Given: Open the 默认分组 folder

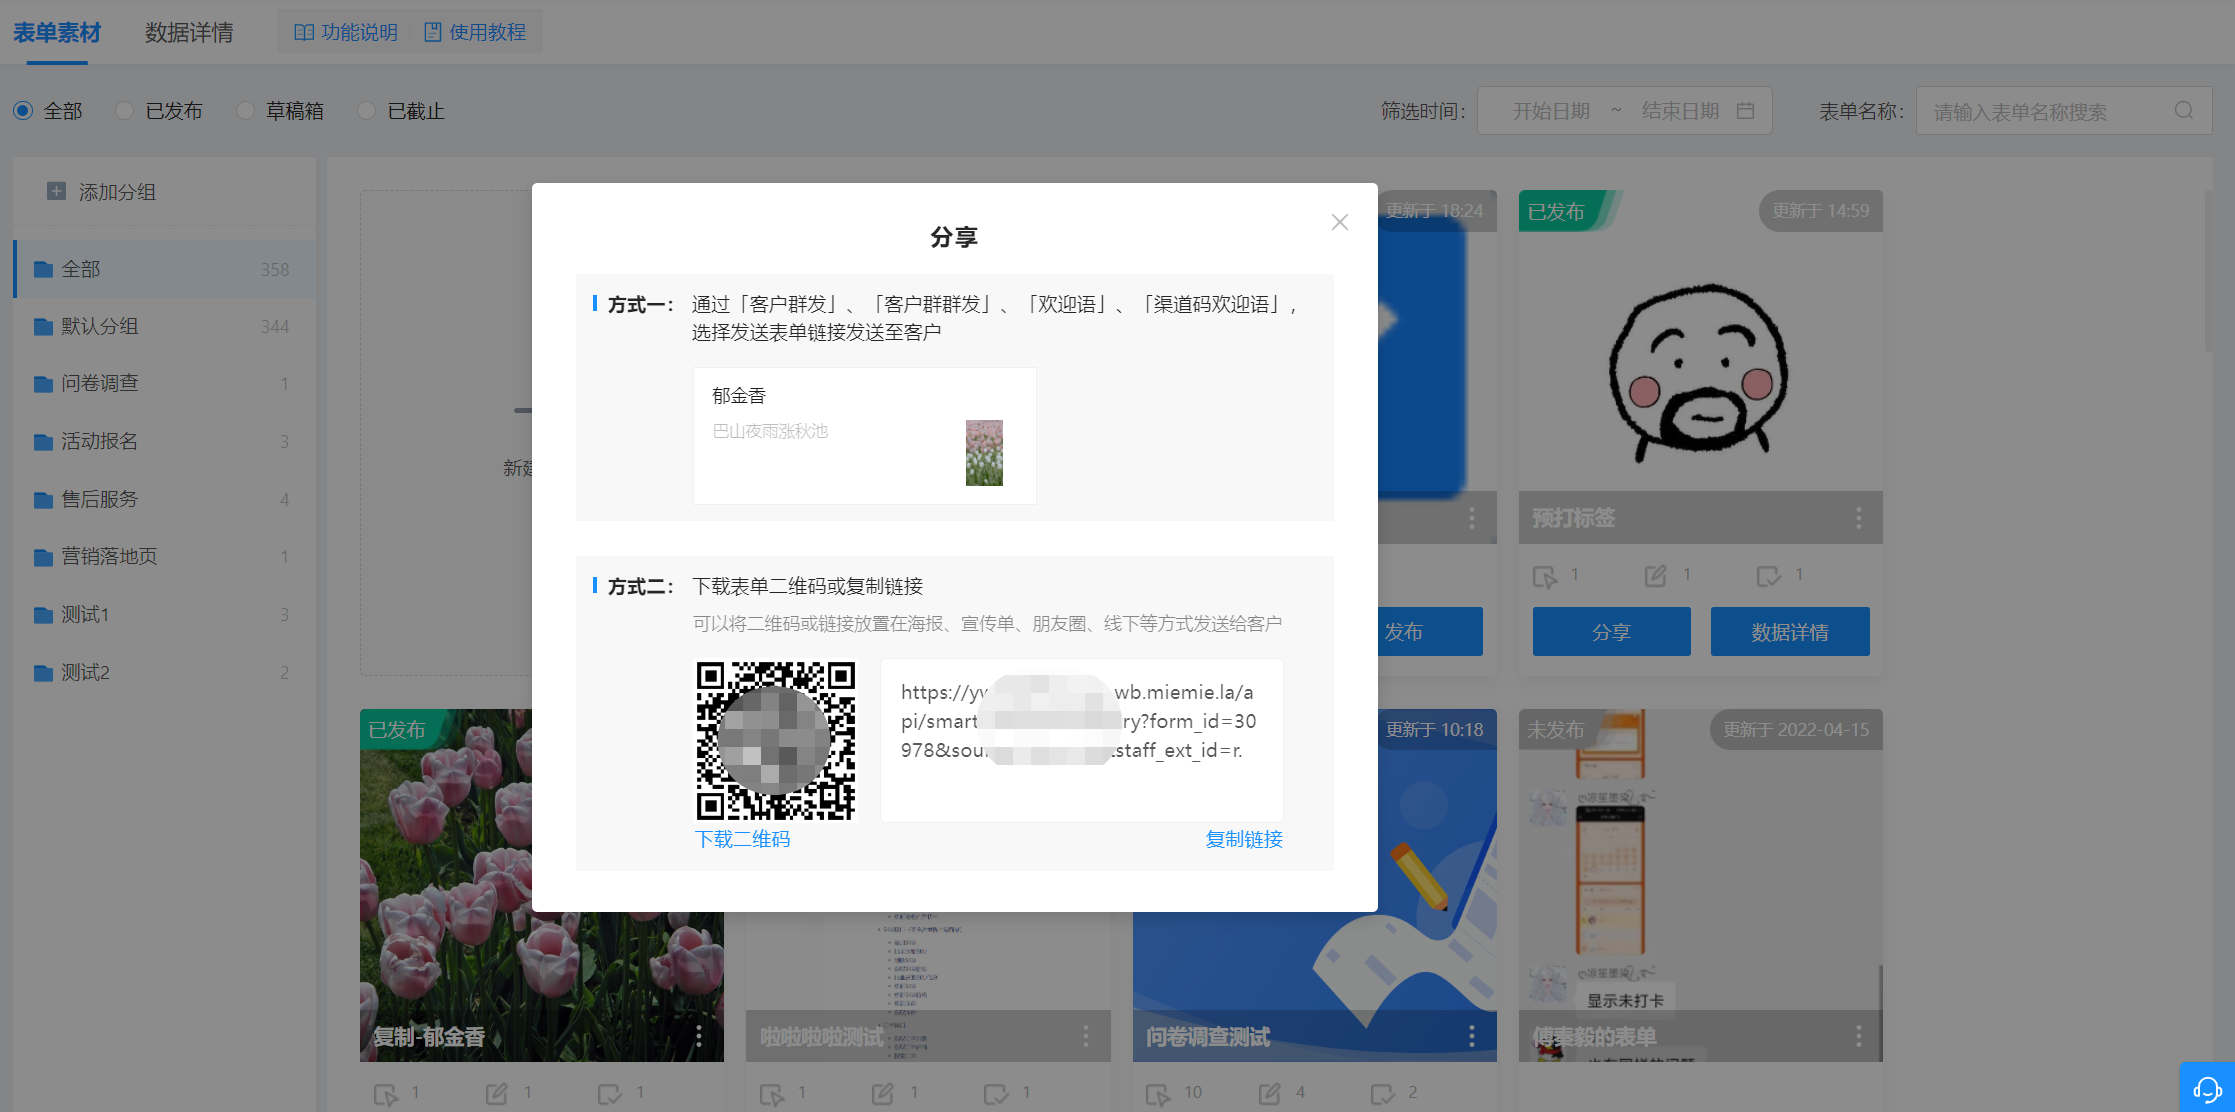Looking at the screenshot, I should 164,326.
